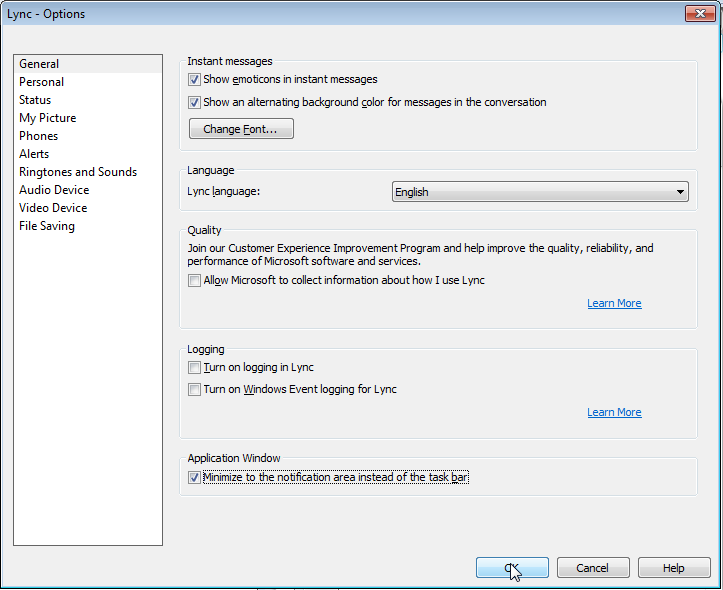Select the General options category
This screenshot has width=723, height=590.
point(88,64)
